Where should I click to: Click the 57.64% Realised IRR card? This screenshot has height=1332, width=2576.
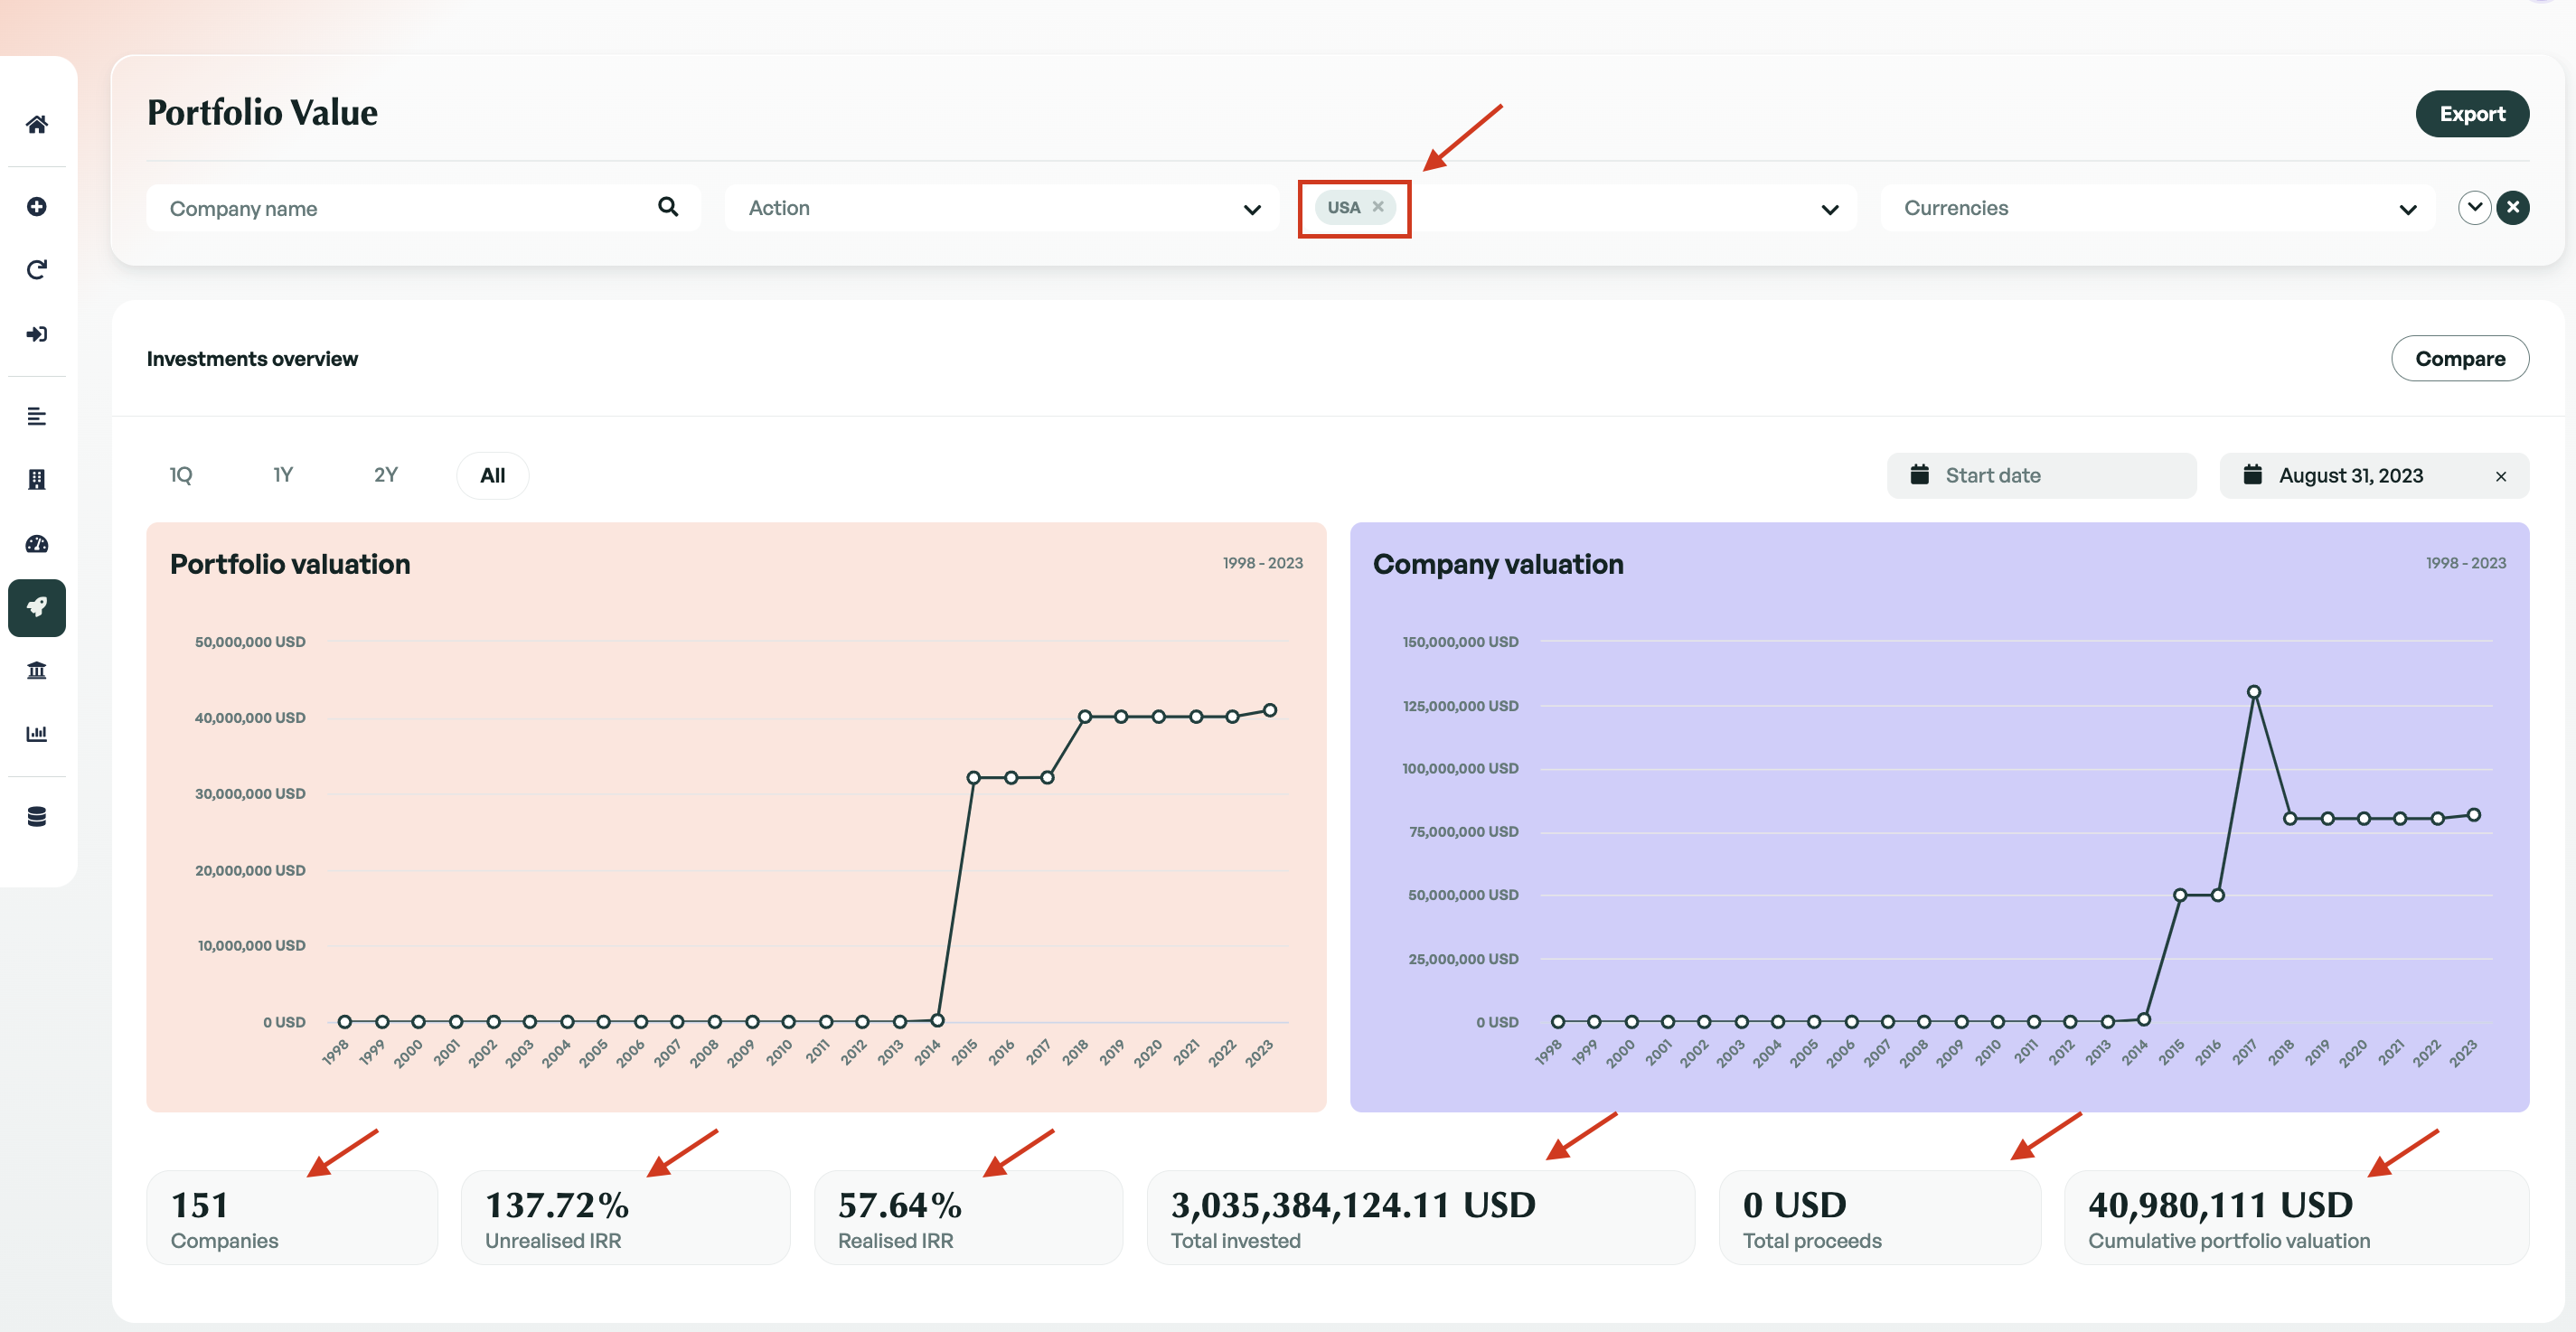point(968,1218)
